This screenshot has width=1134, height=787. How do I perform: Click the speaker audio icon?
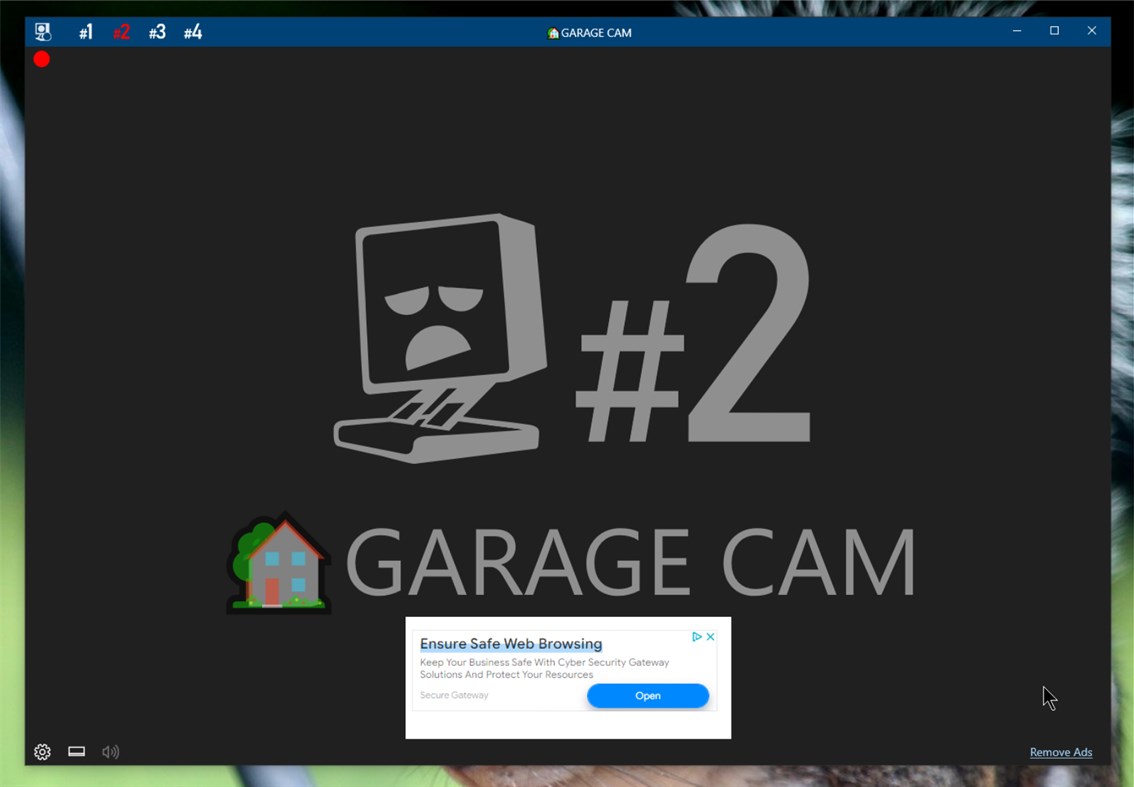coord(110,751)
